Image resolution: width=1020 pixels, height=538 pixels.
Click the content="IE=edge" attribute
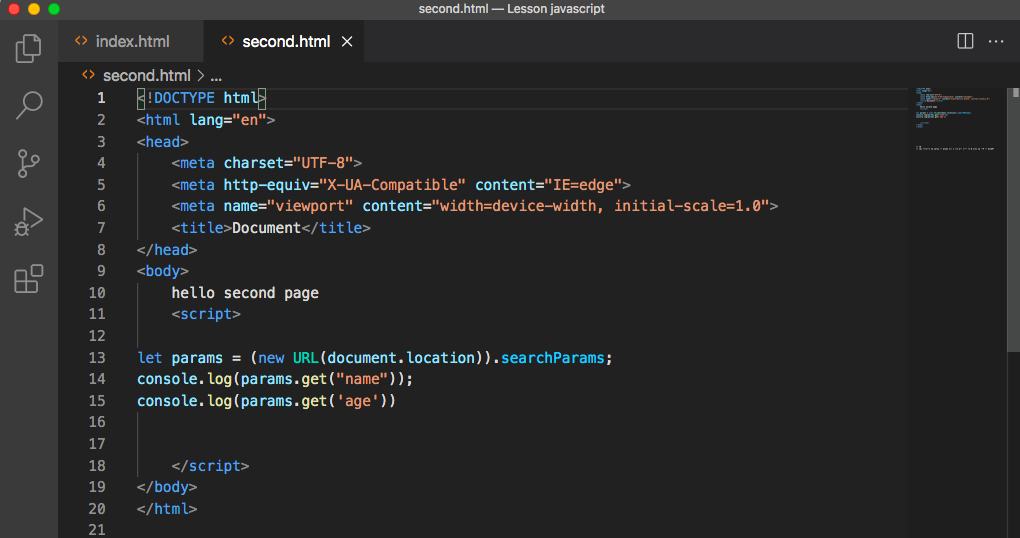[x=548, y=185]
